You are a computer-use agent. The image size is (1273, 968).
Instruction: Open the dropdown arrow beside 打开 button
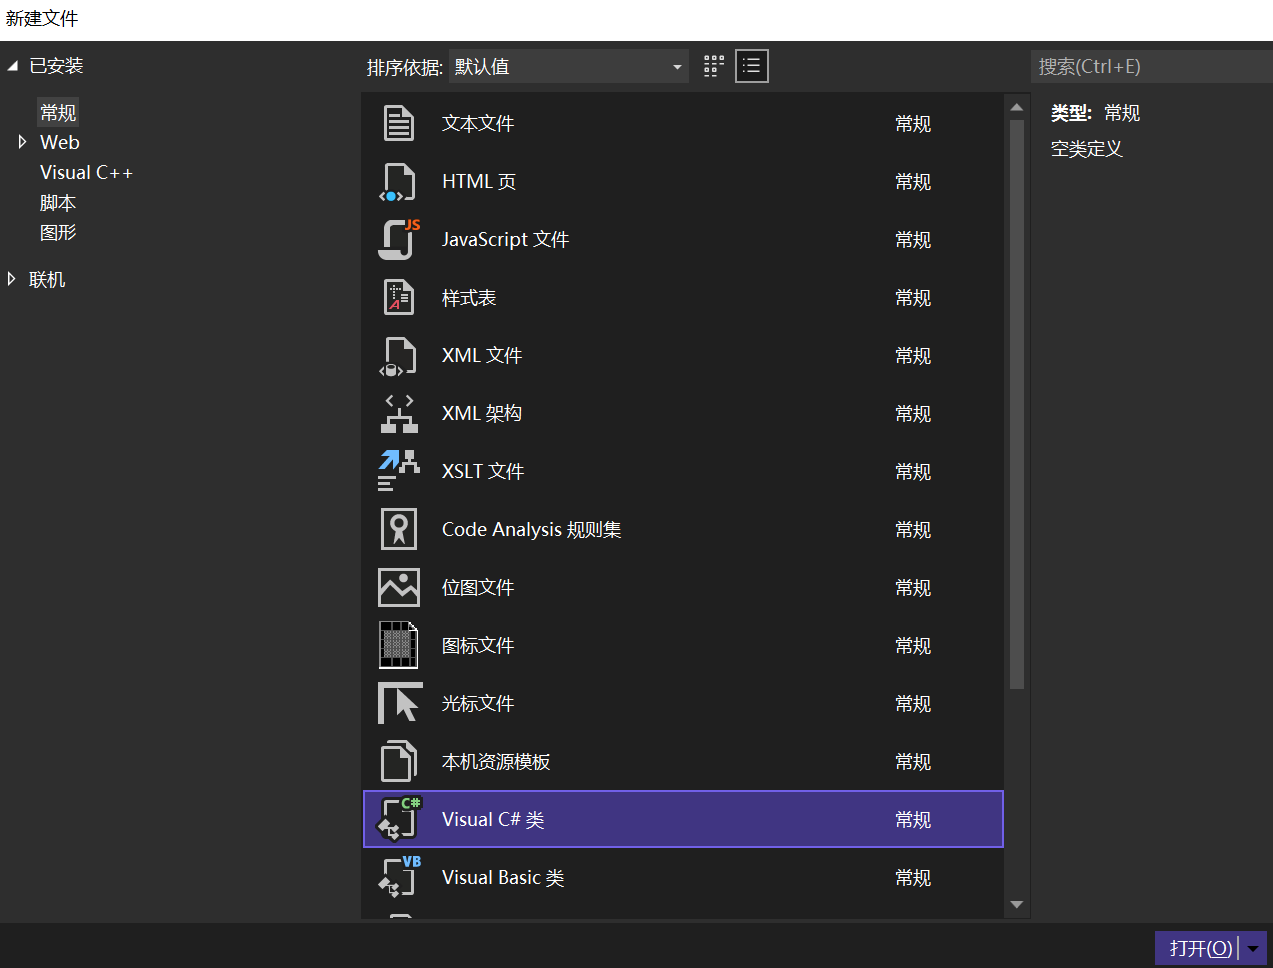[x=1253, y=948]
